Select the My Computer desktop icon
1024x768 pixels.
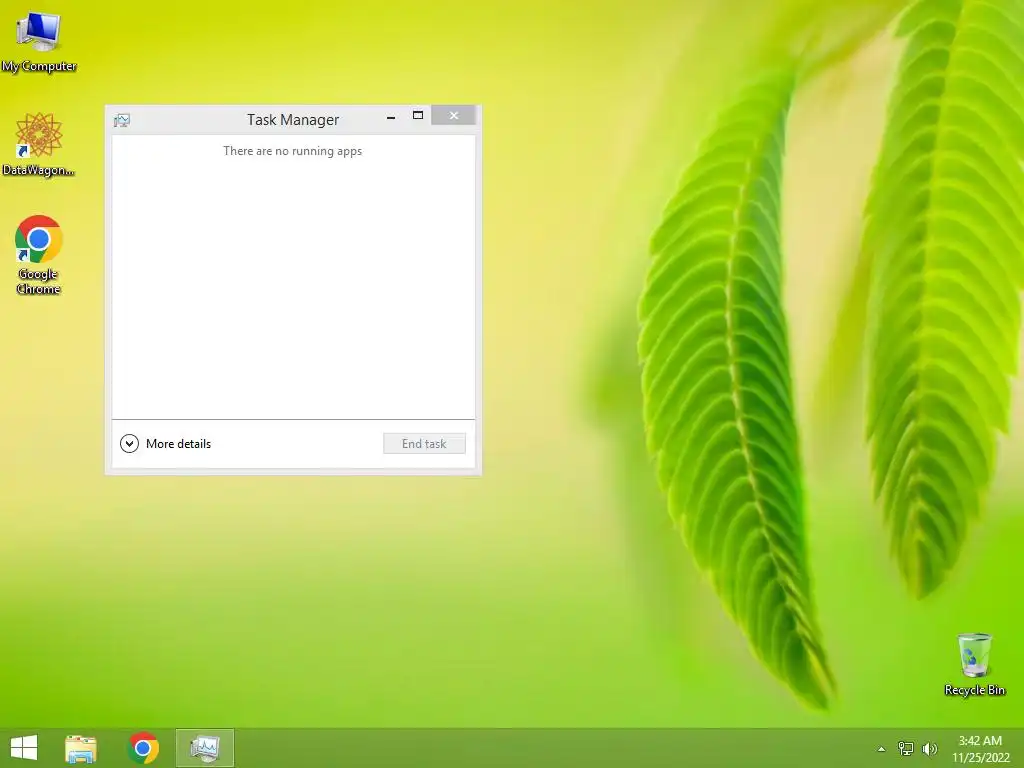click(39, 42)
